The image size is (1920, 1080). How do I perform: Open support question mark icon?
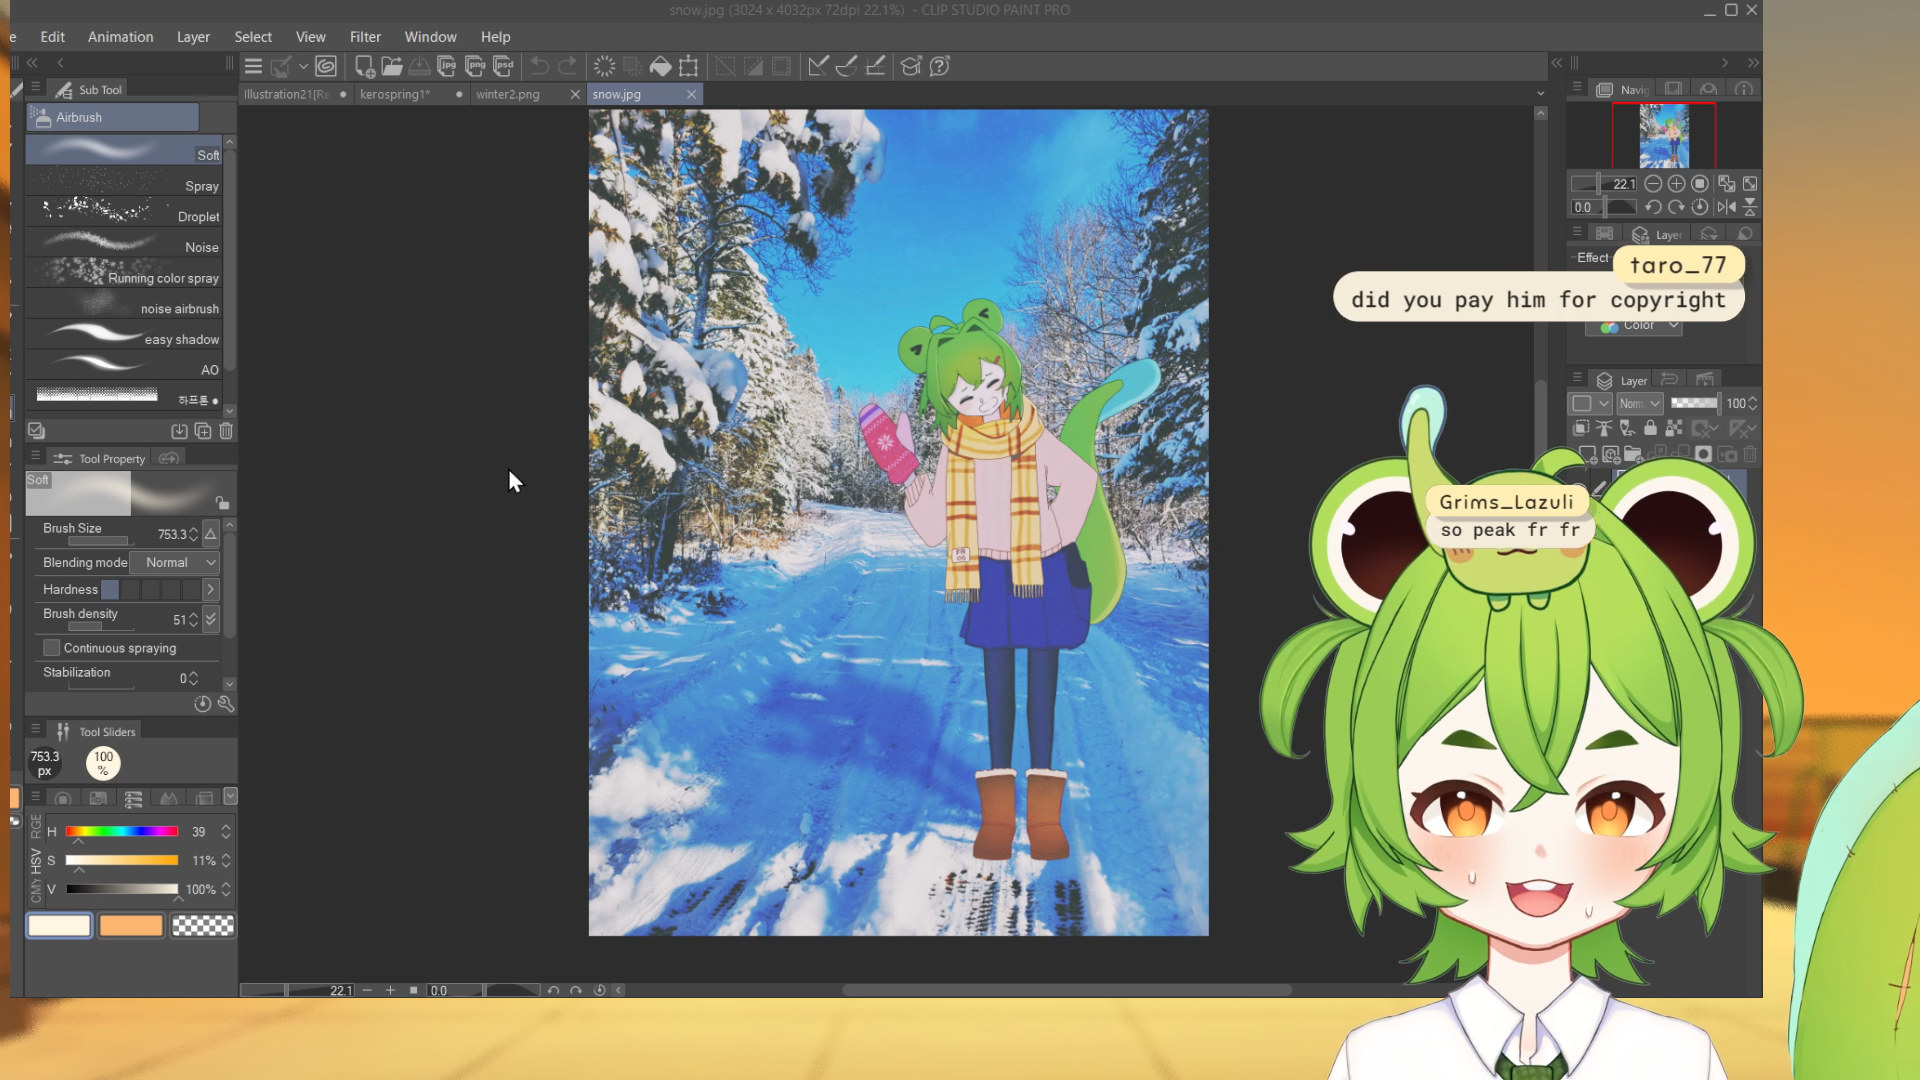pos(940,66)
